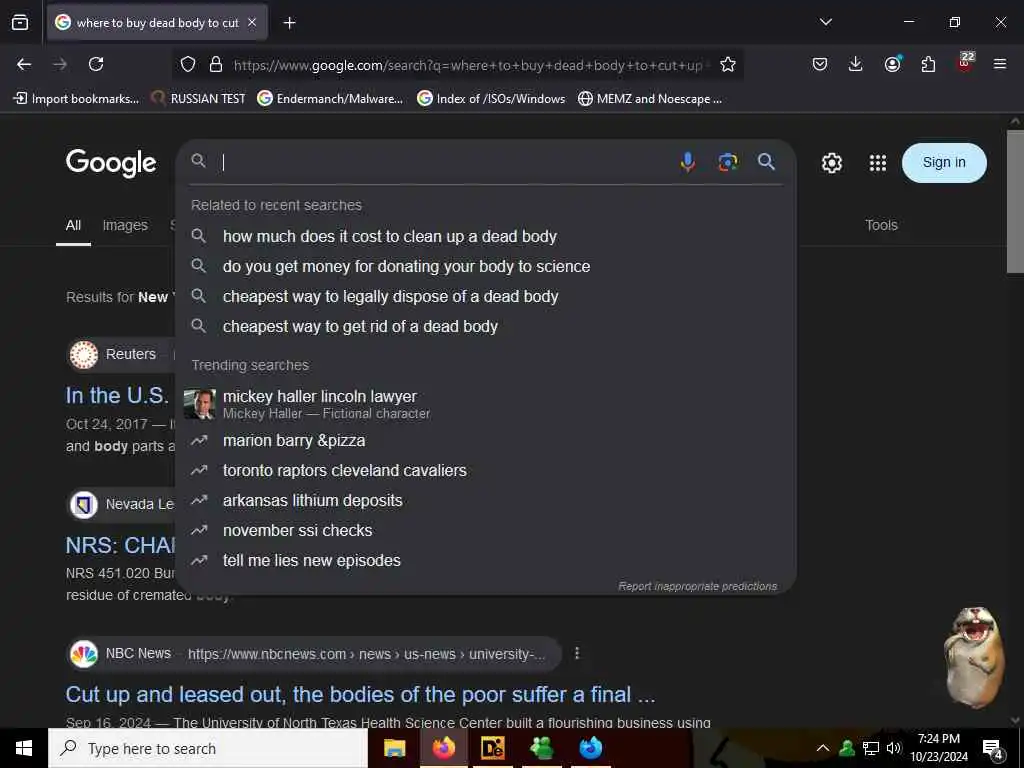
Task: Choose trending 'mickey haller lincoln lawyer'
Action: pos(485,404)
